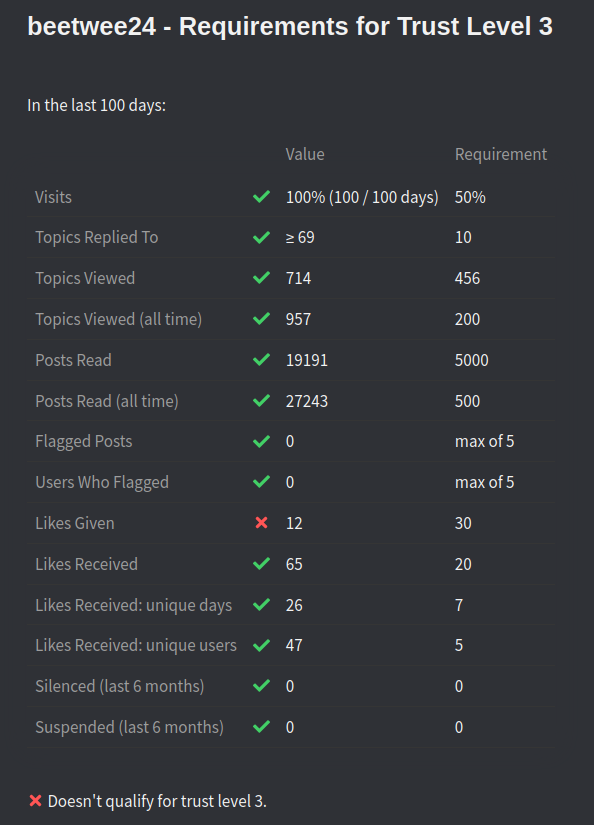Image resolution: width=594 pixels, height=825 pixels.
Task: Click the red X before Doesn't qualify message
Action: click(x=35, y=801)
